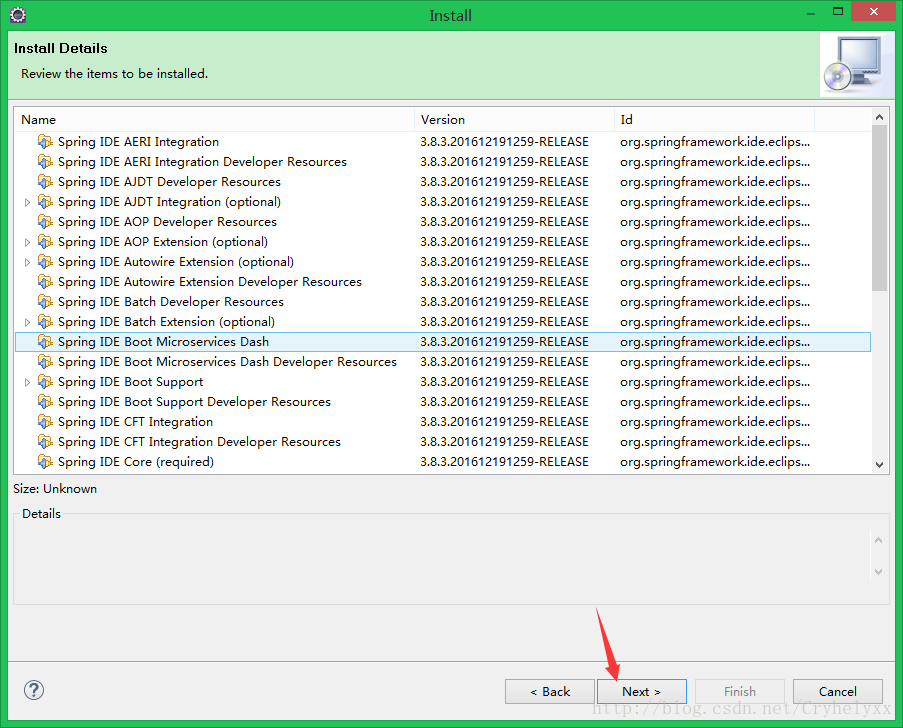Select row Spring IDE Boot Support Developer Resources

[x=442, y=401]
